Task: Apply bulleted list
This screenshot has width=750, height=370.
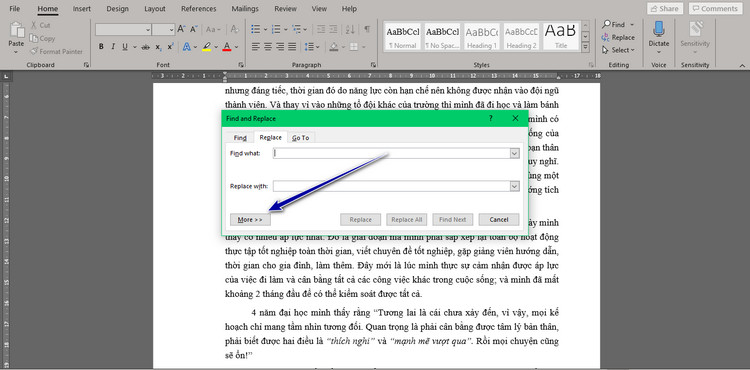Action: pyautogui.click(x=256, y=29)
